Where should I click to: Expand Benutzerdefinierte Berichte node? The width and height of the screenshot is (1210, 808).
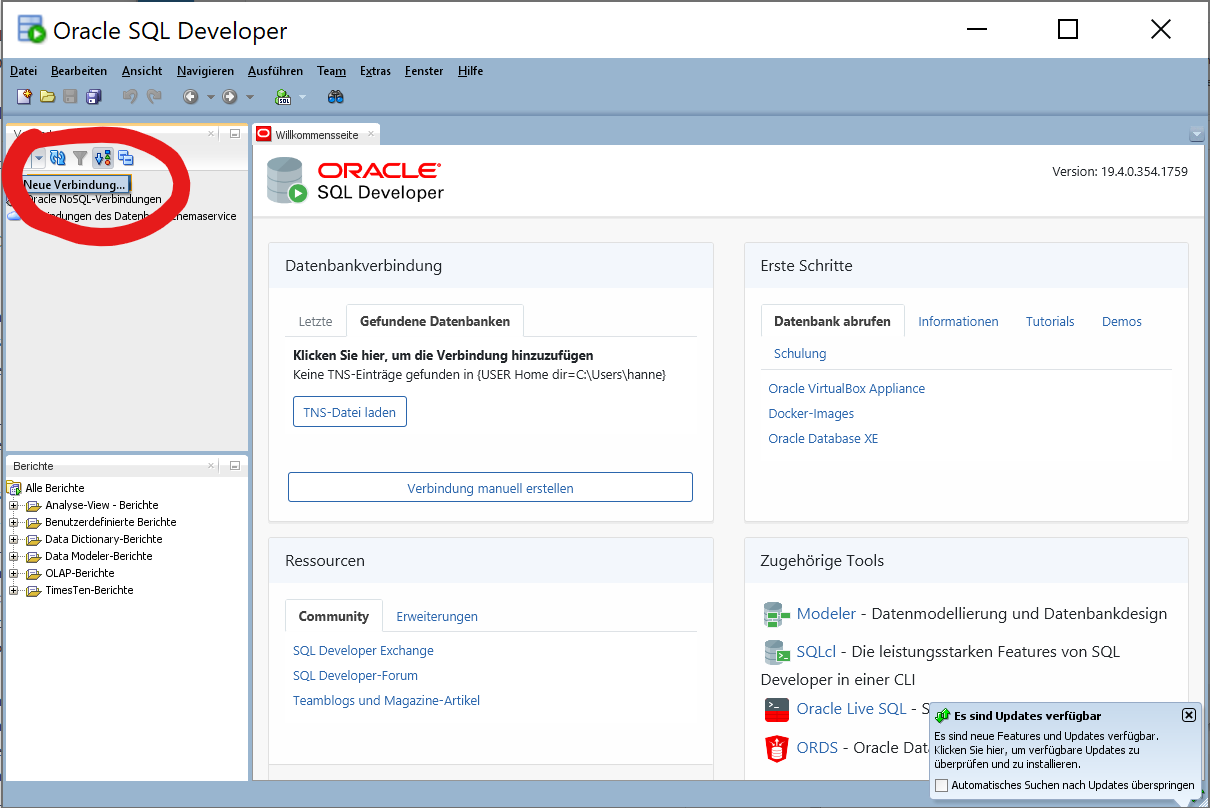[14, 522]
